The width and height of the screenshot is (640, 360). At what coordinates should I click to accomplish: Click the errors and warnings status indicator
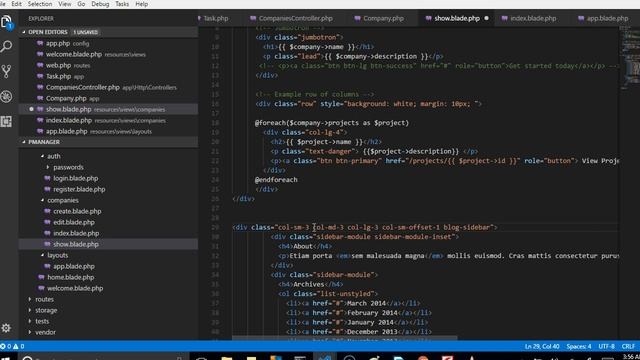point(12,347)
